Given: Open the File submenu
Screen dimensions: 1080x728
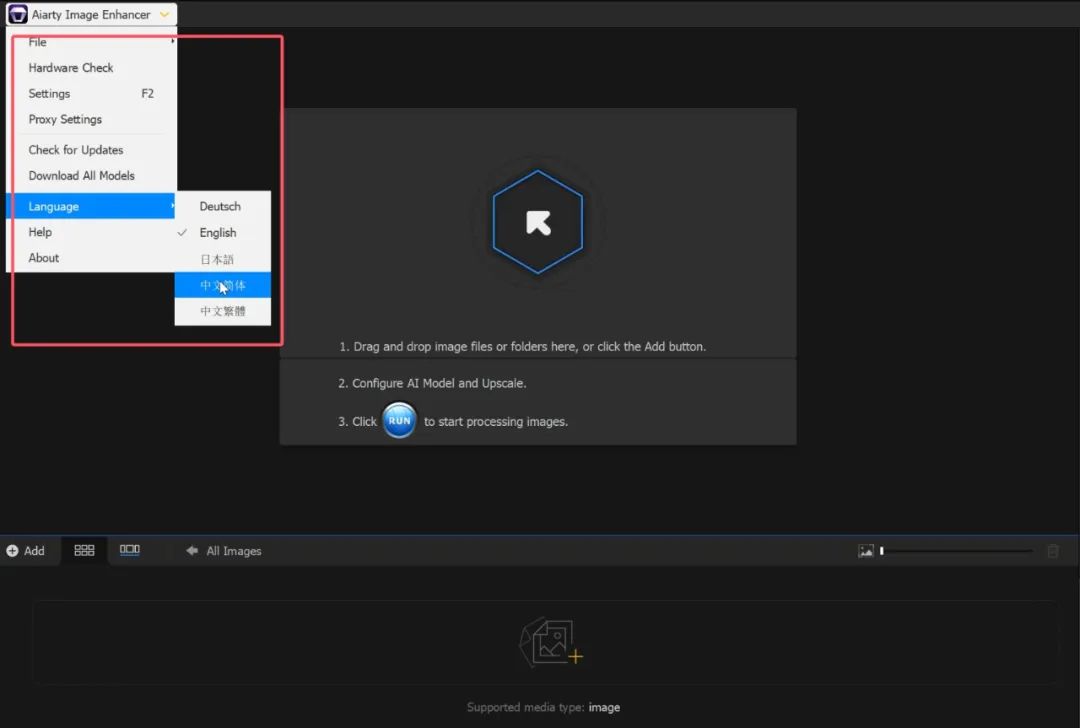Looking at the screenshot, I should point(92,42).
